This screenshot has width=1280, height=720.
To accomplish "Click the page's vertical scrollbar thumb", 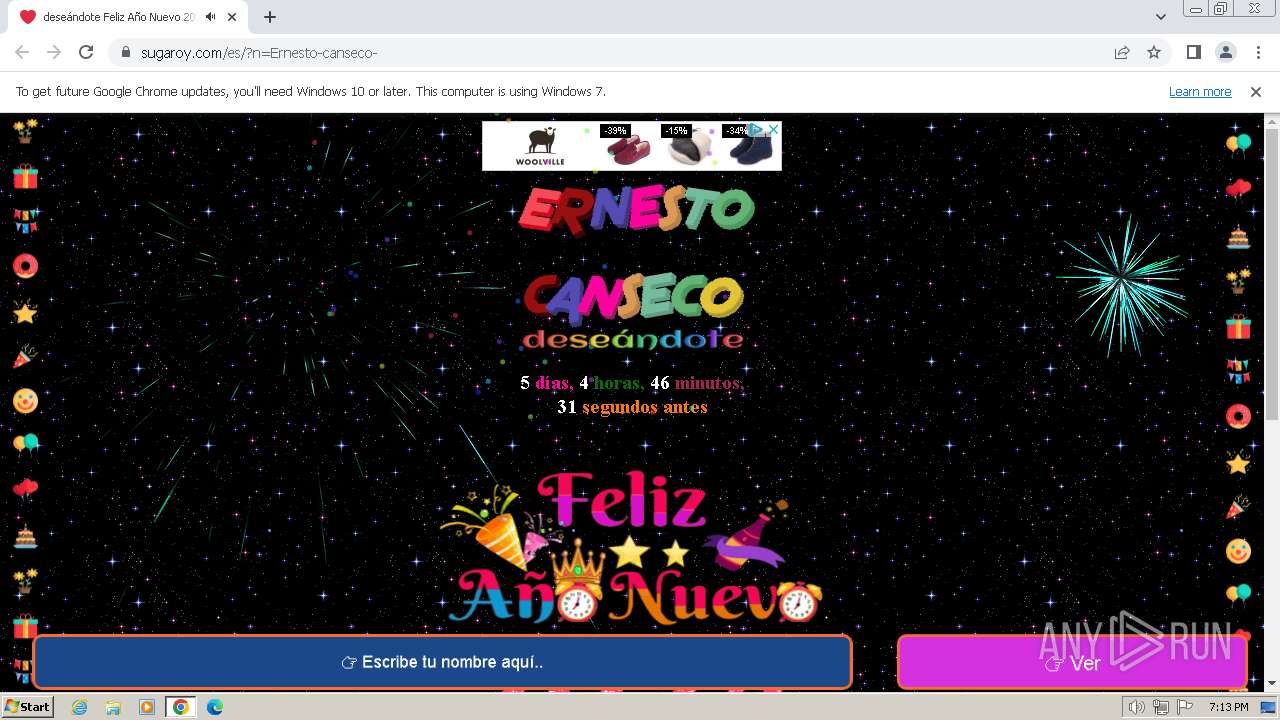I will [1272, 275].
